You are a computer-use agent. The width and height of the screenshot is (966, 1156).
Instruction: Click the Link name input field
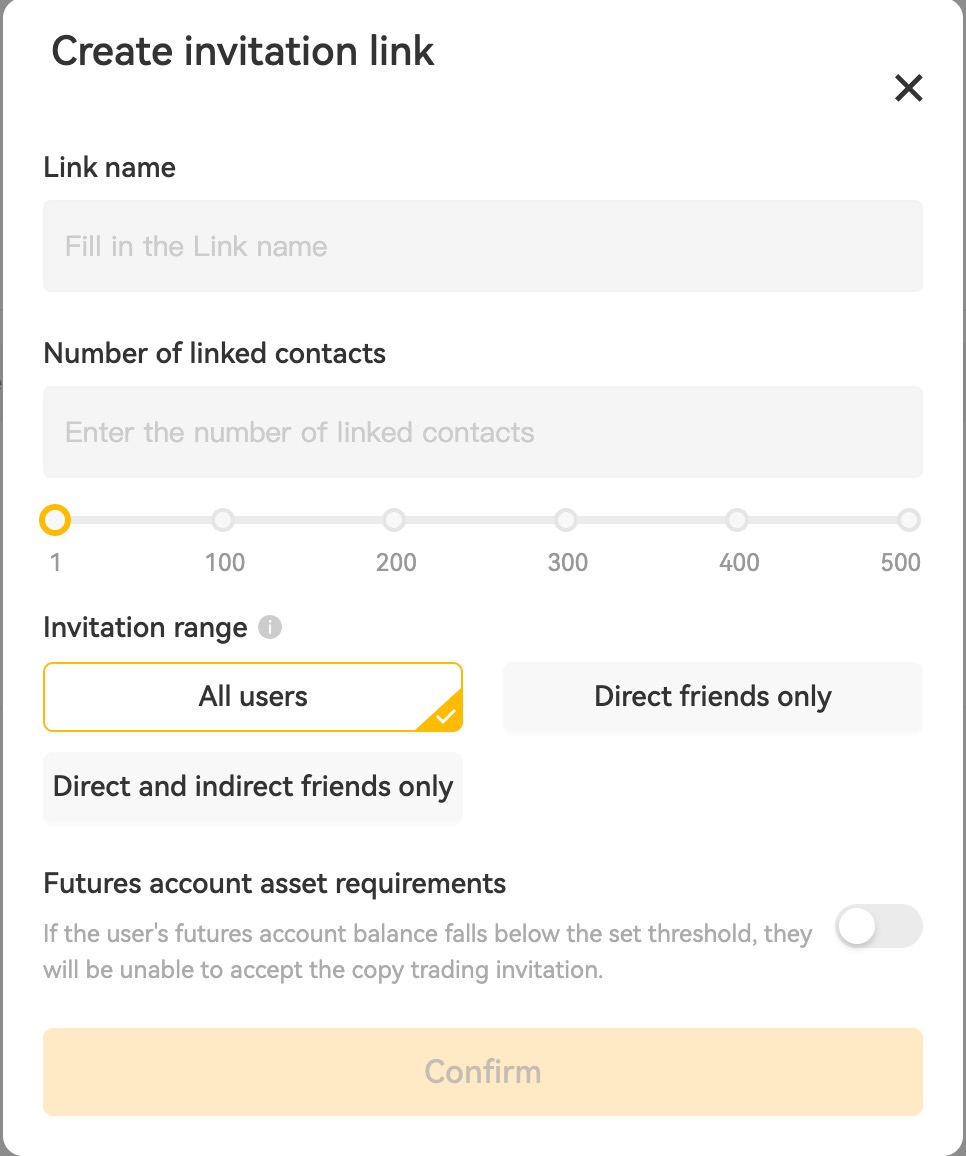click(482, 246)
